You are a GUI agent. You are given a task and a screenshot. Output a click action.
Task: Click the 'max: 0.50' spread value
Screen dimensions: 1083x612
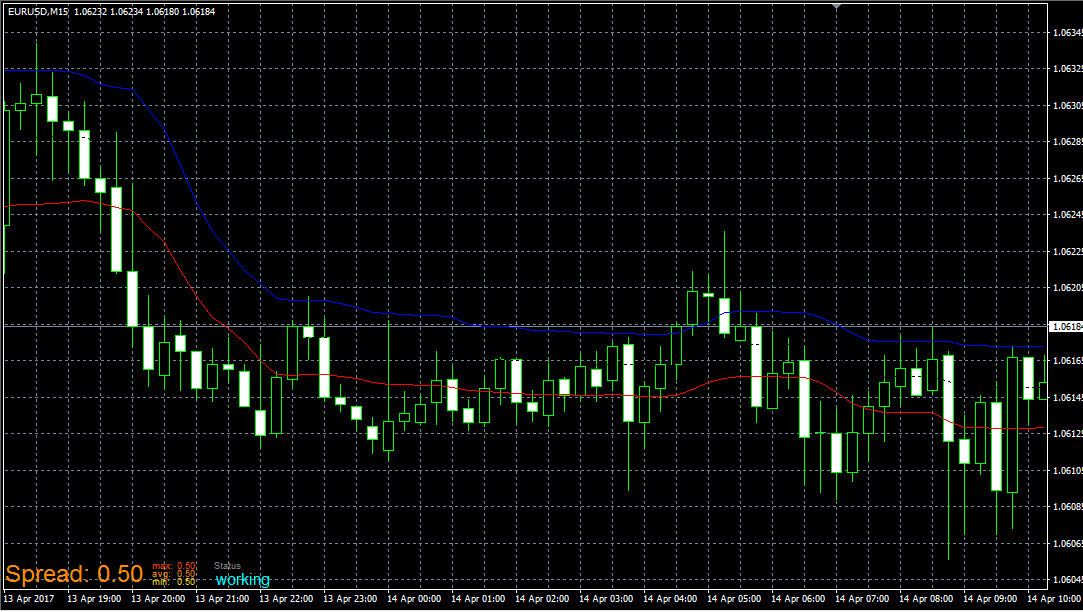coord(173,566)
